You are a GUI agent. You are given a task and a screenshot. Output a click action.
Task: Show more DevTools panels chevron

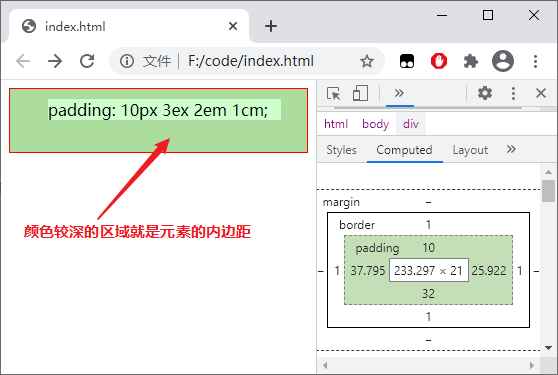(399, 93)
